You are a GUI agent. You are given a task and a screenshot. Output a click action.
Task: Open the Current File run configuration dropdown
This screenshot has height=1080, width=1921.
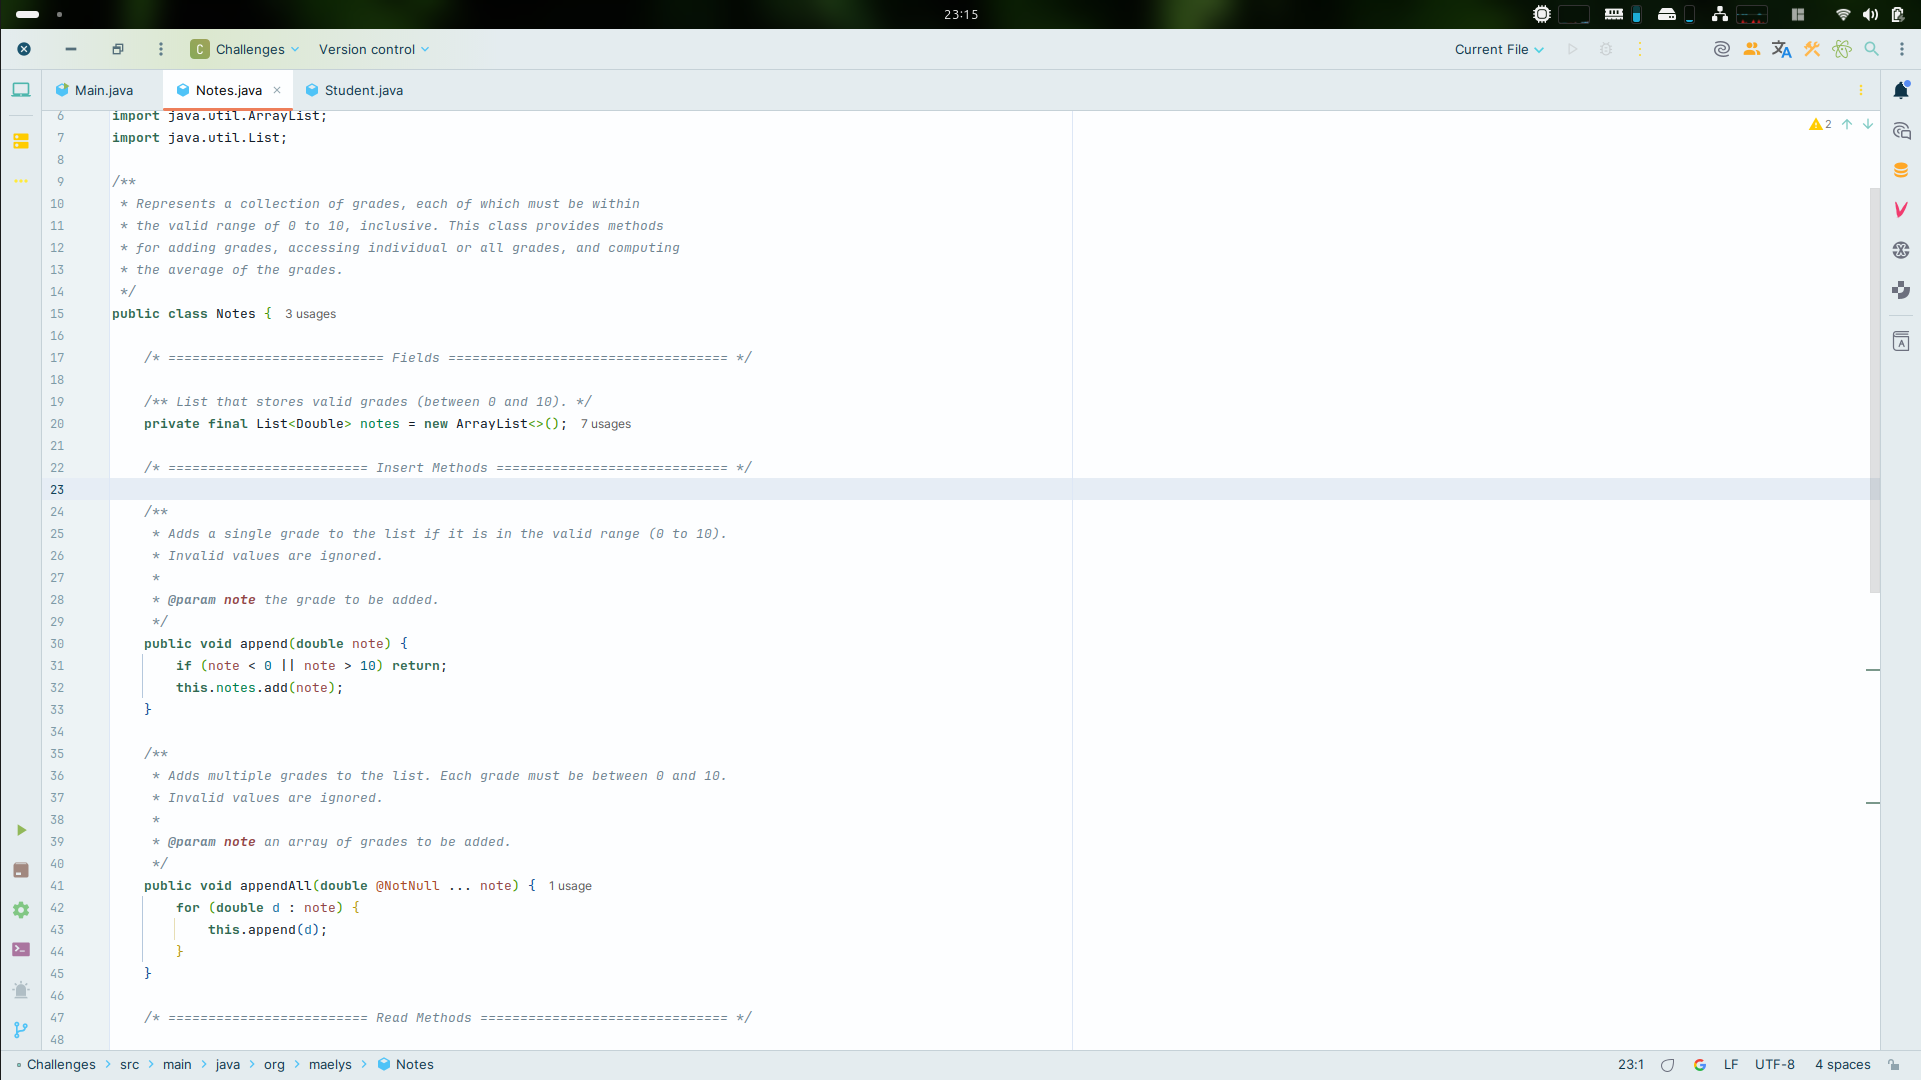click(1499, 49)
